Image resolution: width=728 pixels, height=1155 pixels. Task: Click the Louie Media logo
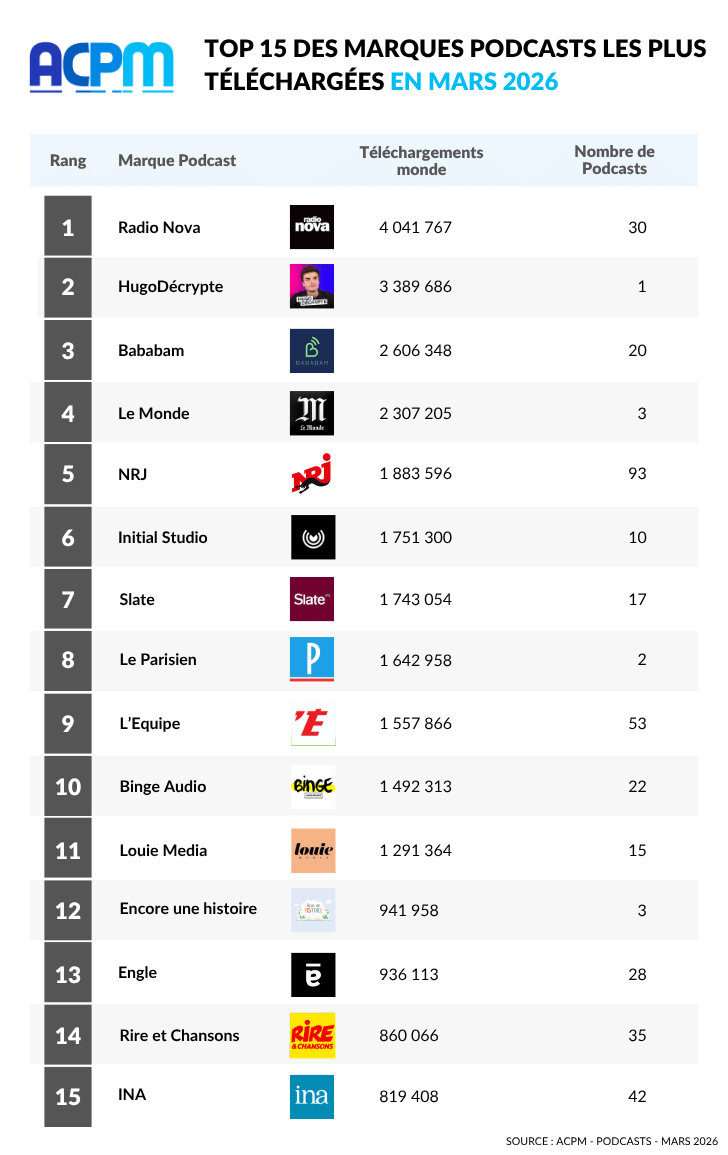coord(312,850)
